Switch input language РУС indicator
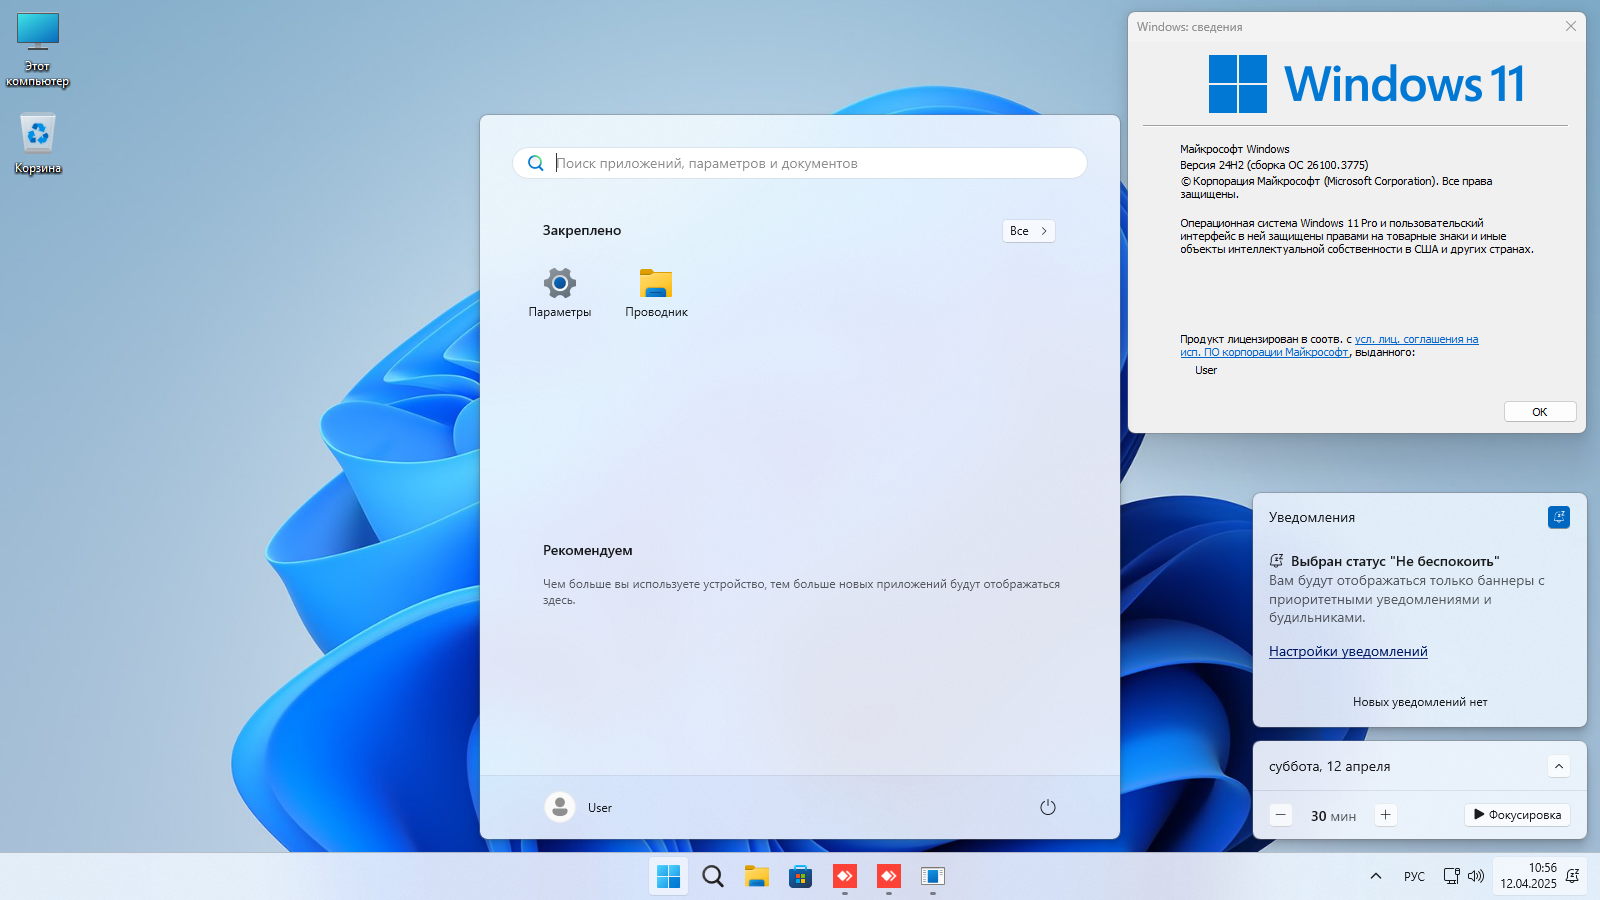This screenshot has width=1600, height=900. click(1414, 876)
